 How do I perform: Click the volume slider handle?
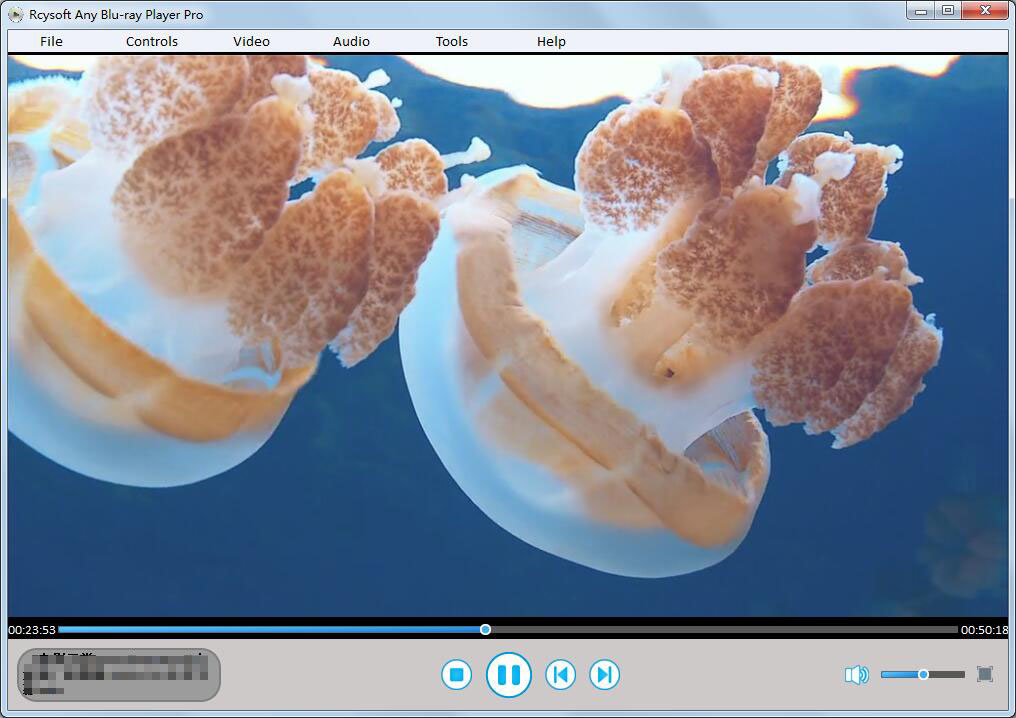pyautogui.click(x=923, y=675)
